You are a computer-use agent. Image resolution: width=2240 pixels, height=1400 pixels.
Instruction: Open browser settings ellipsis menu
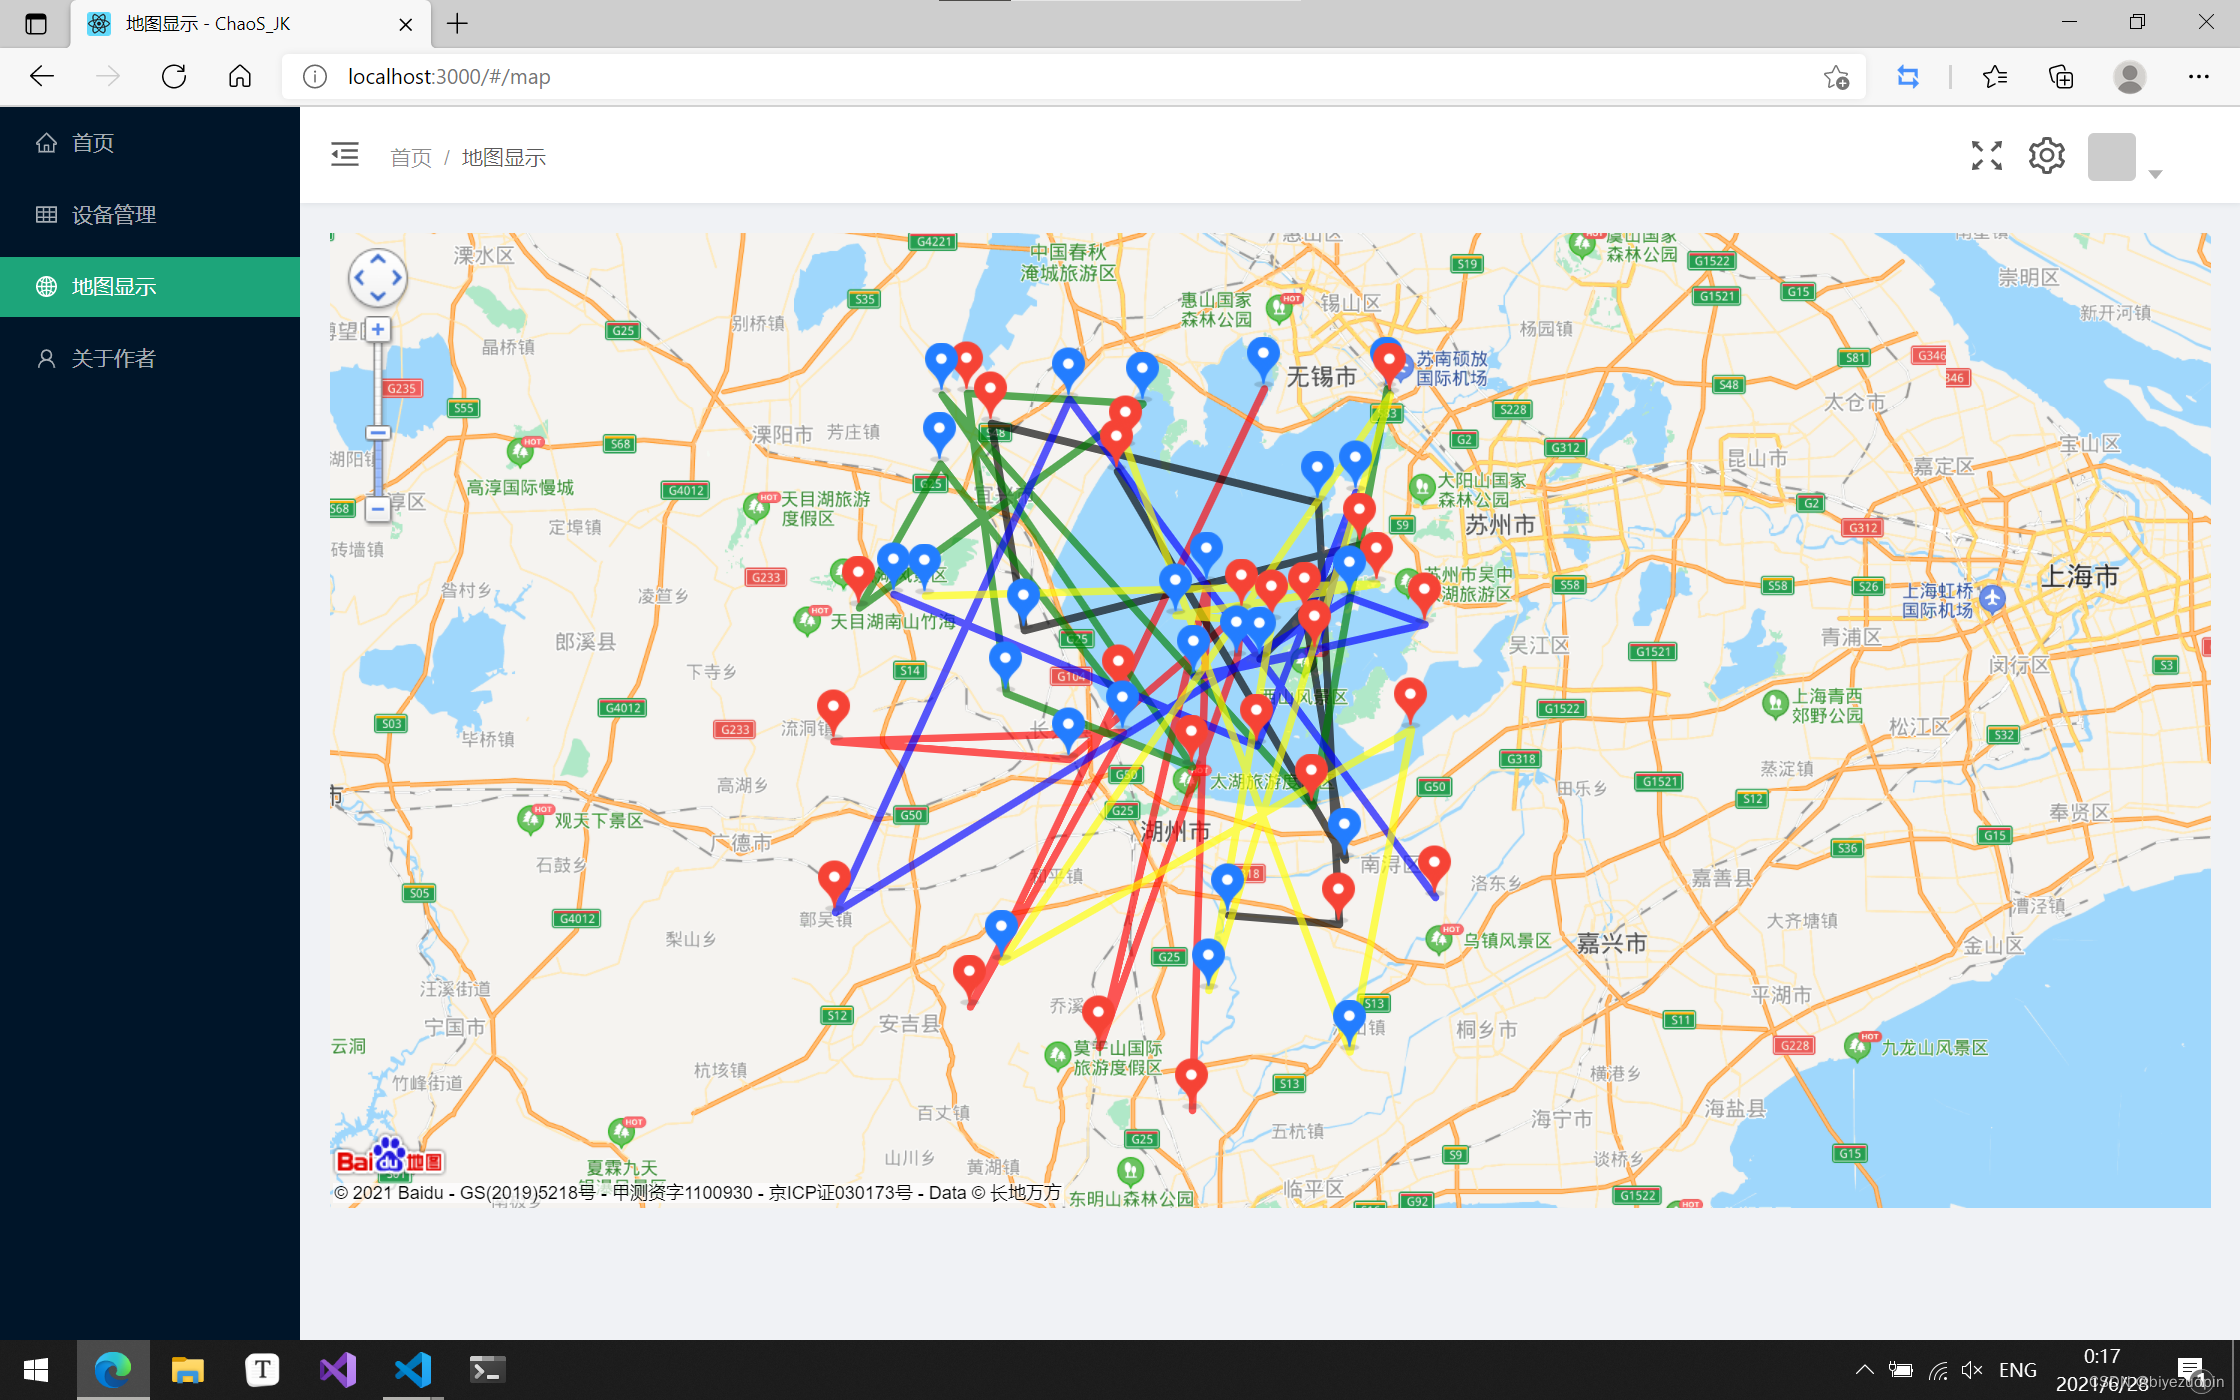pyautogui.click(x=2198, y=77)
